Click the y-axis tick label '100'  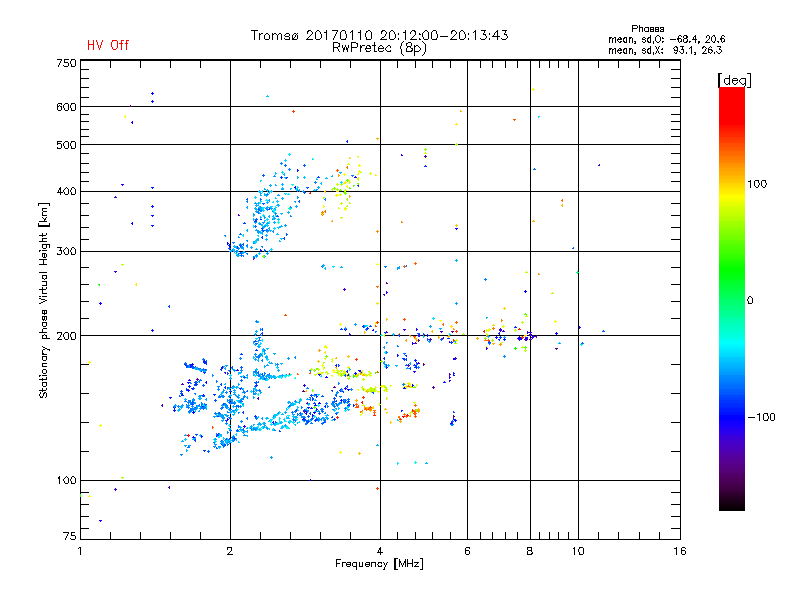click(x=66, y=481)
